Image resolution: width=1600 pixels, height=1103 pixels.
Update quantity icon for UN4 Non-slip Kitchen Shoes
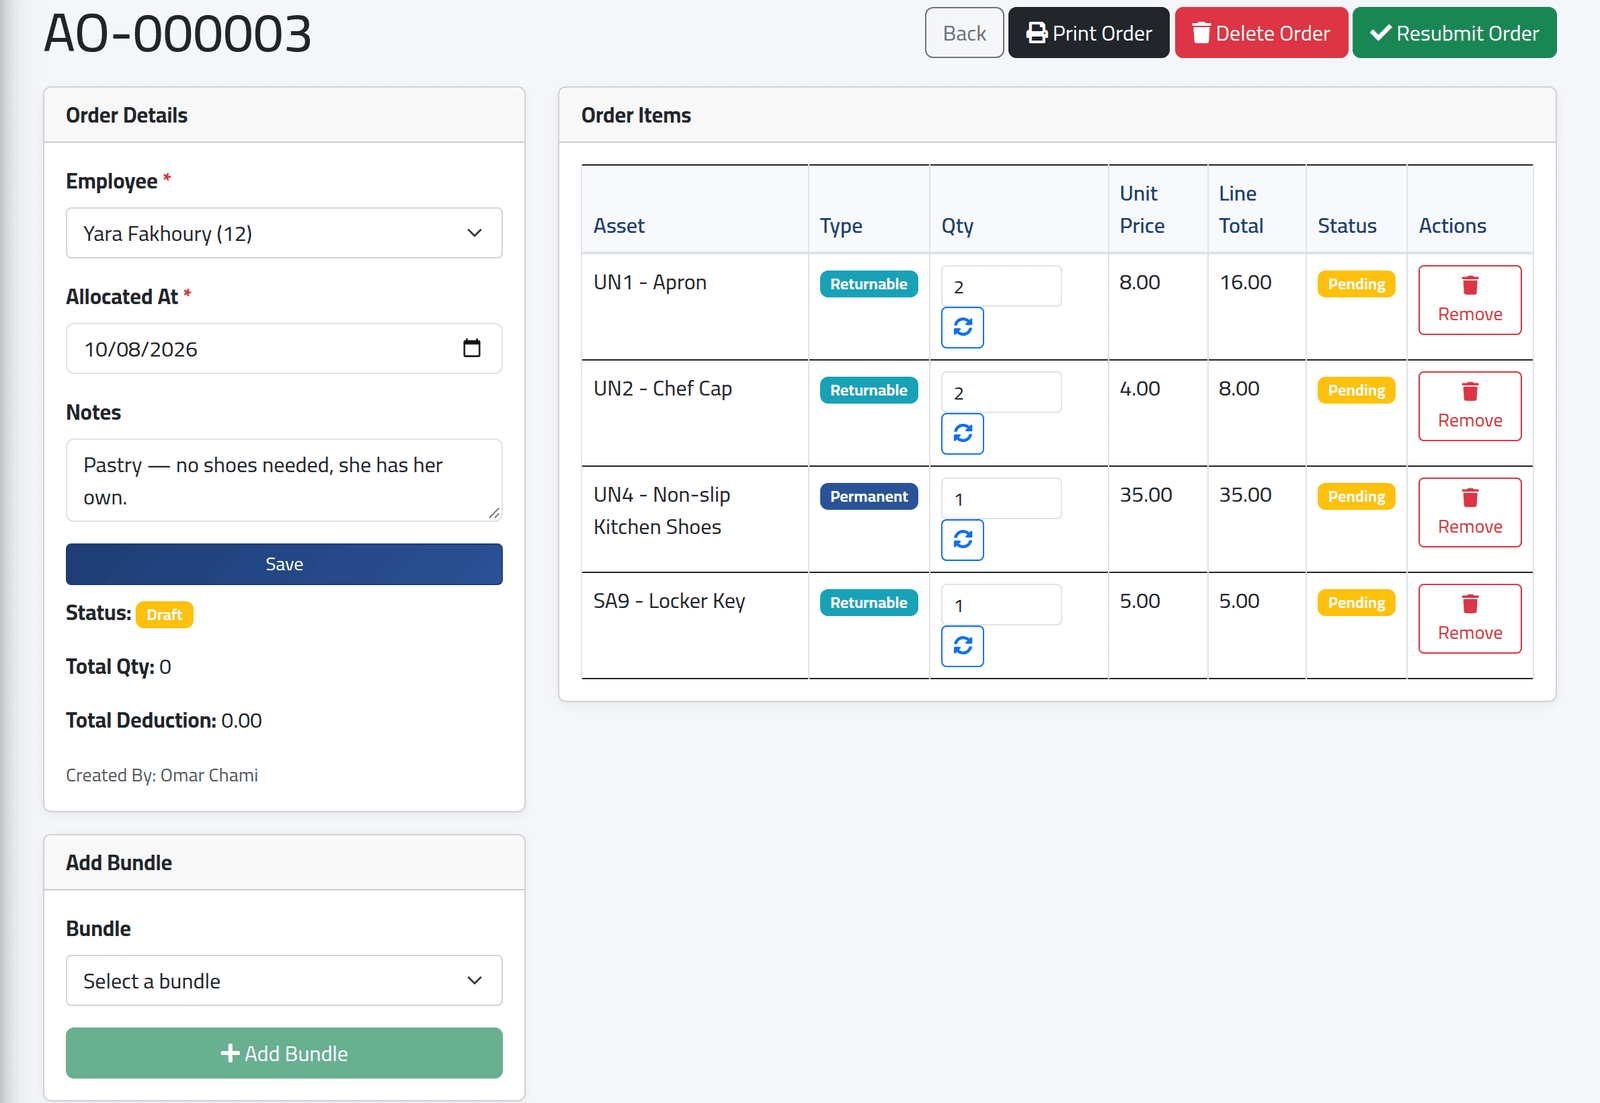tap(962, 540)
